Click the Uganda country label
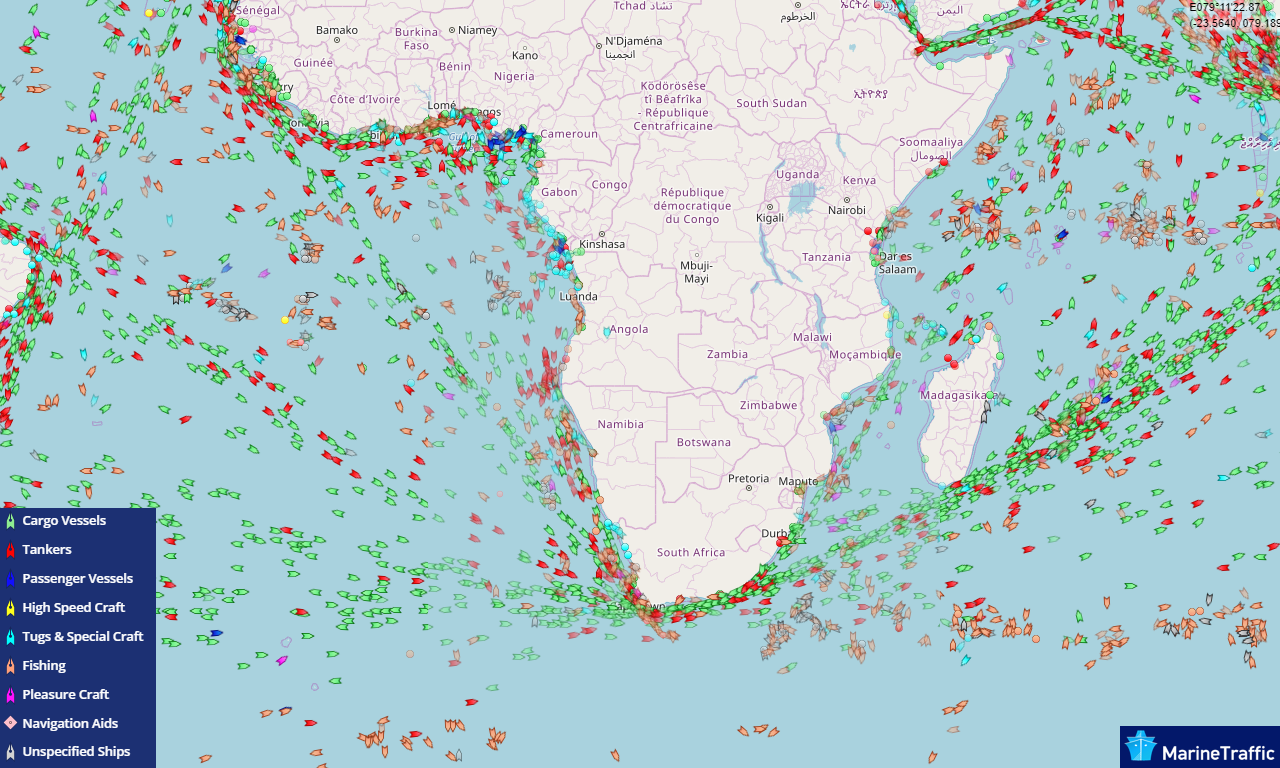The height and width of the screenshot is (768, 1280). (x=797, y=174)
